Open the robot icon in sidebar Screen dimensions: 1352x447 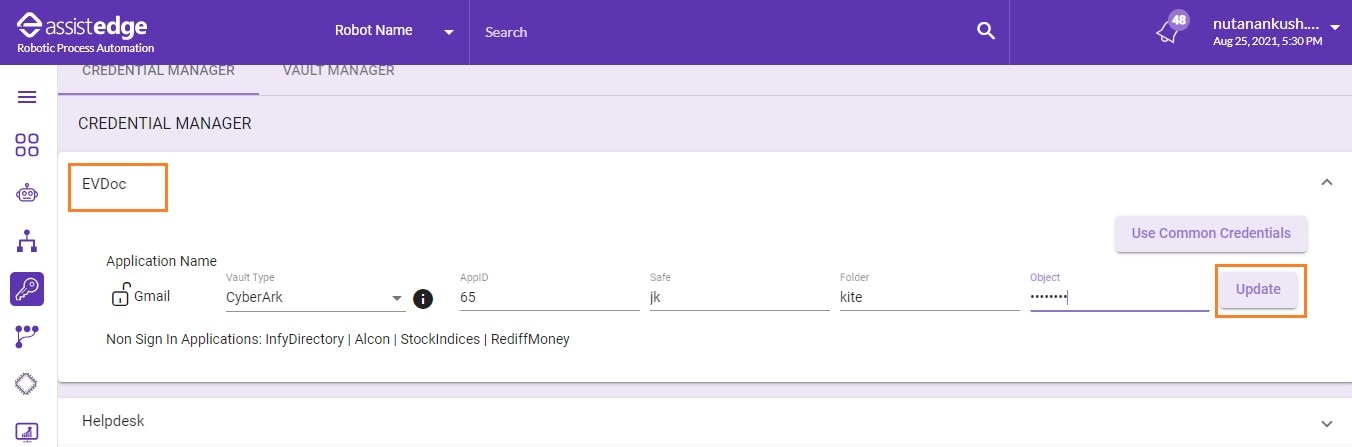(28, 193)
